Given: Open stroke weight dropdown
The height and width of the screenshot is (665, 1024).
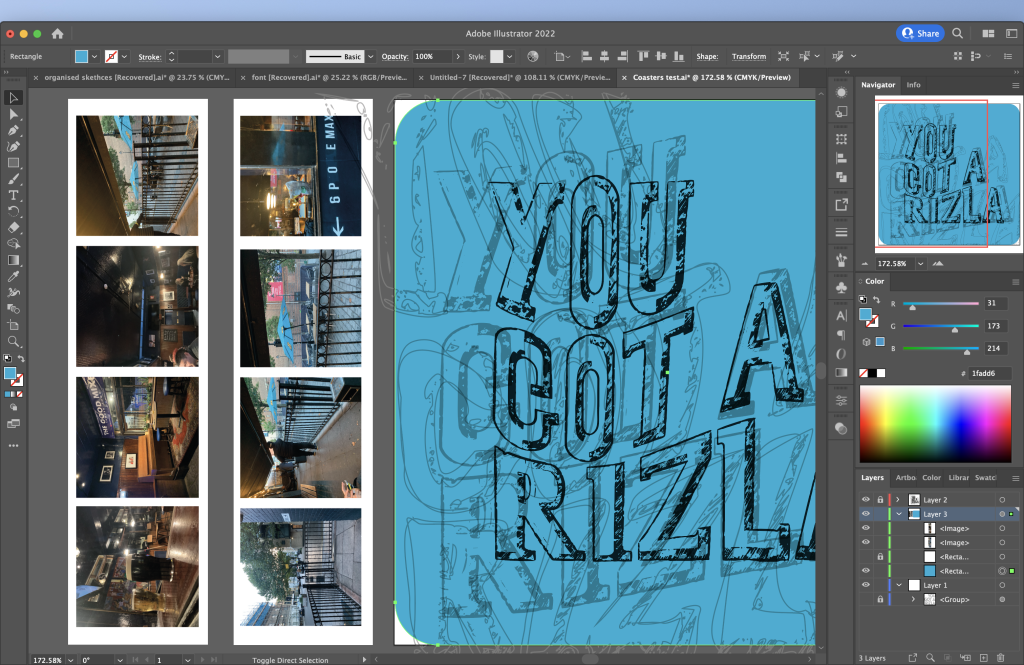Looking at the screenshot, I should [x=217, y=57].
